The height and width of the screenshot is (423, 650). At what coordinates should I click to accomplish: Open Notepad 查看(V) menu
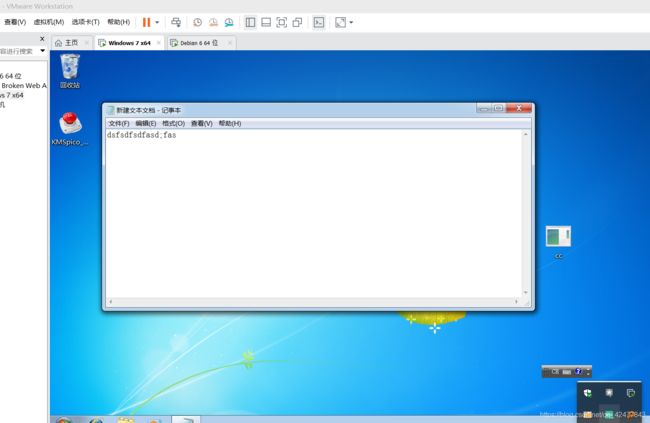coord(201,123)
